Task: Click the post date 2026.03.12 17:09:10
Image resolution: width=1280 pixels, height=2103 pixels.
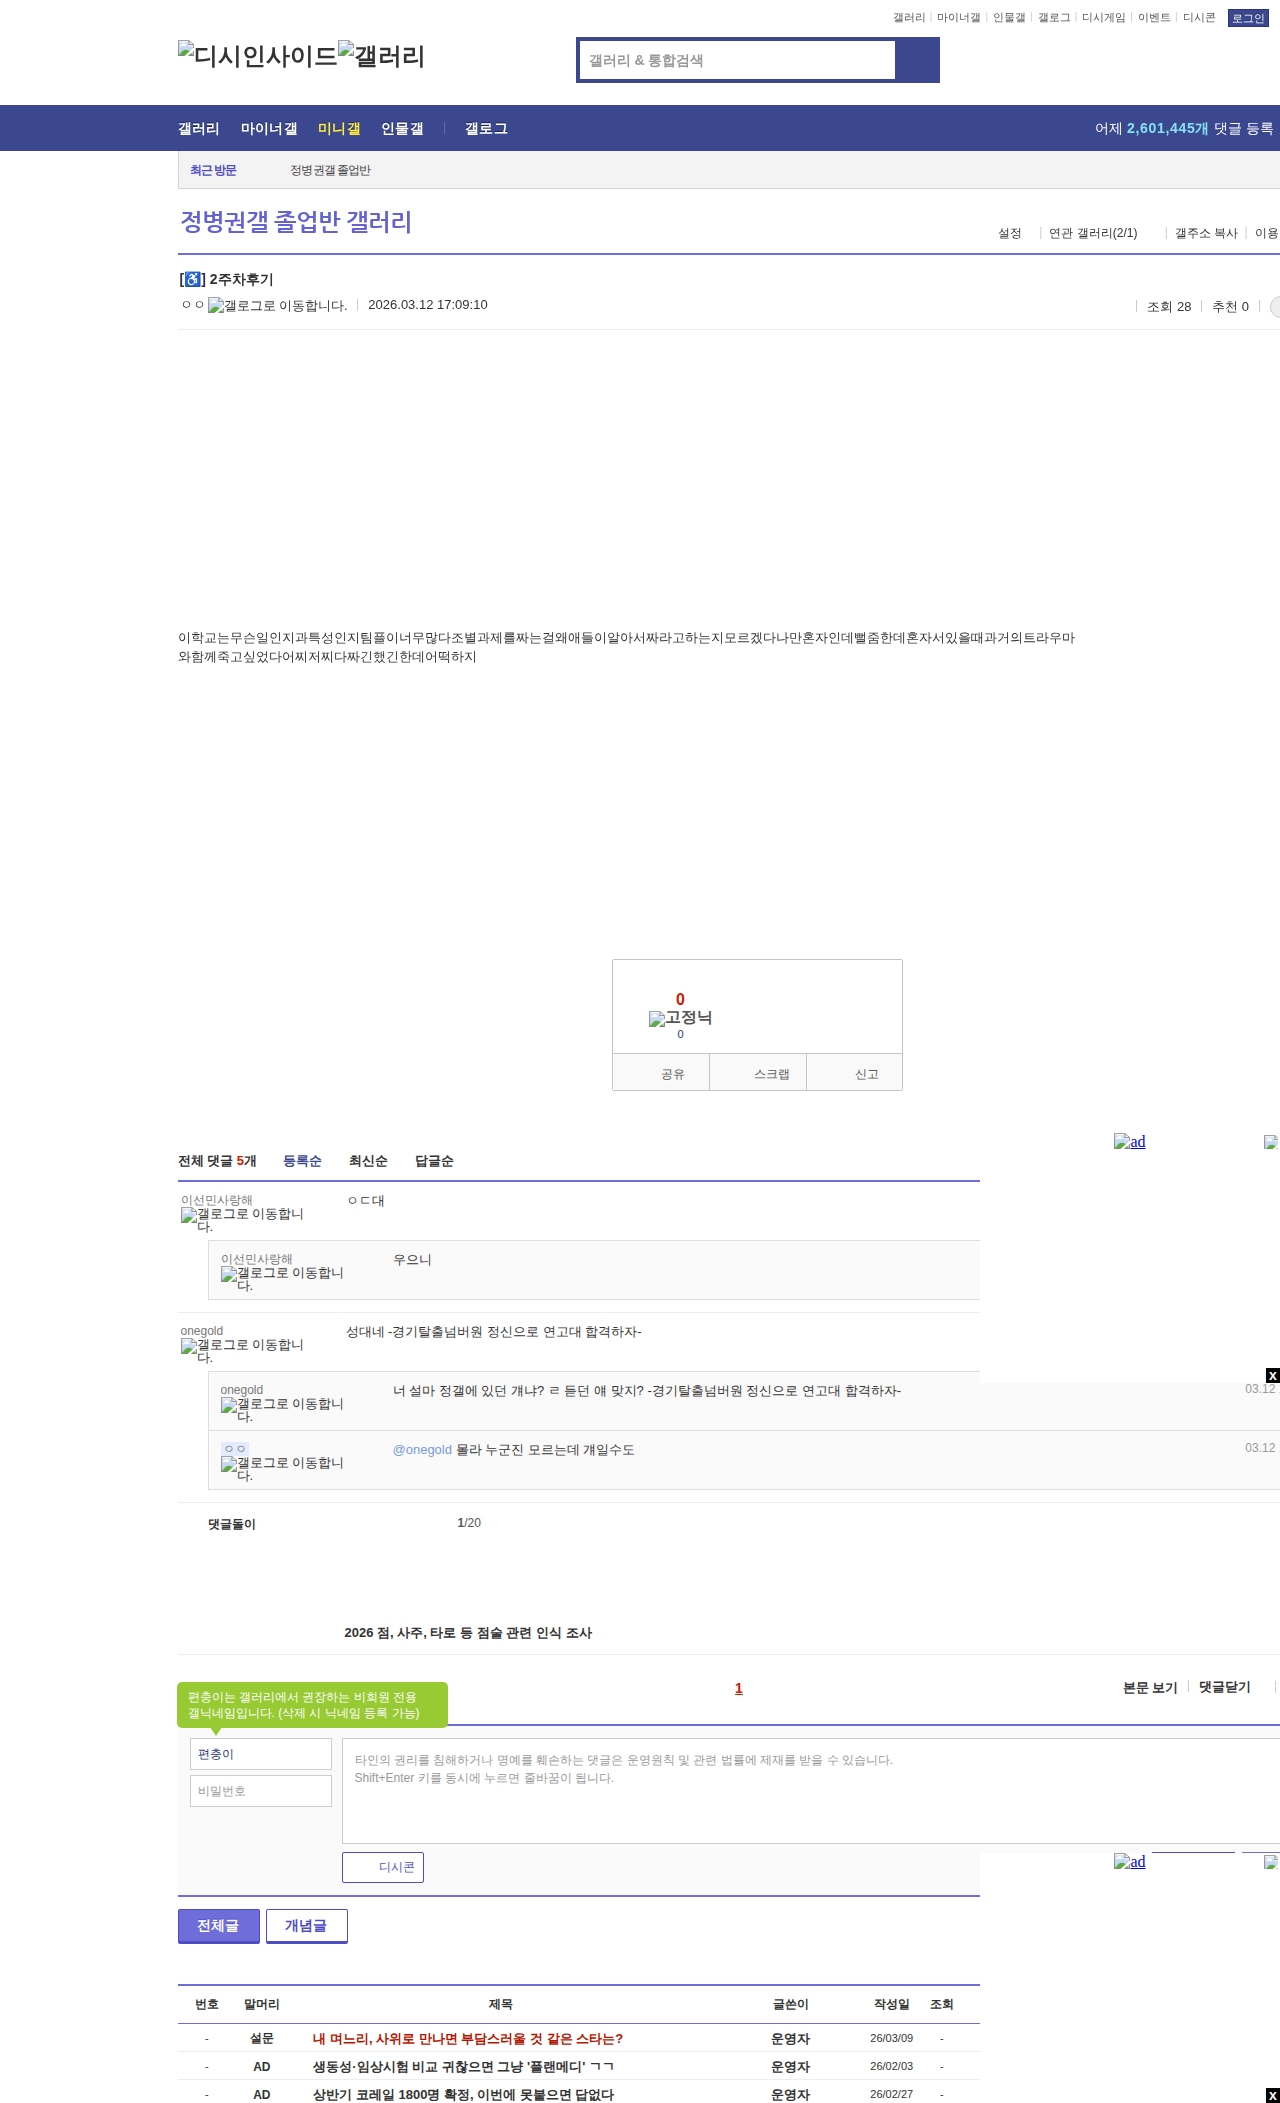Action: (x=428, y=305)
